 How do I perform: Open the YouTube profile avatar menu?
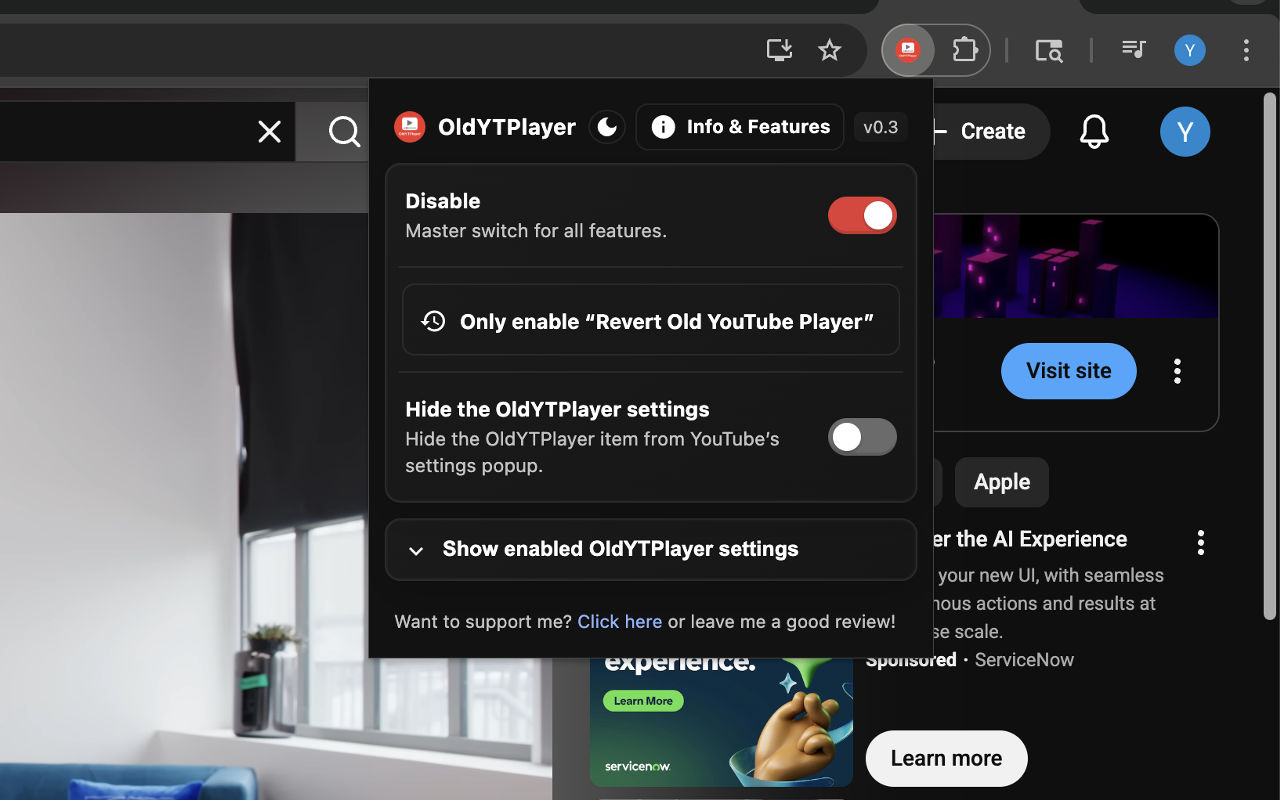(1185, 131)
